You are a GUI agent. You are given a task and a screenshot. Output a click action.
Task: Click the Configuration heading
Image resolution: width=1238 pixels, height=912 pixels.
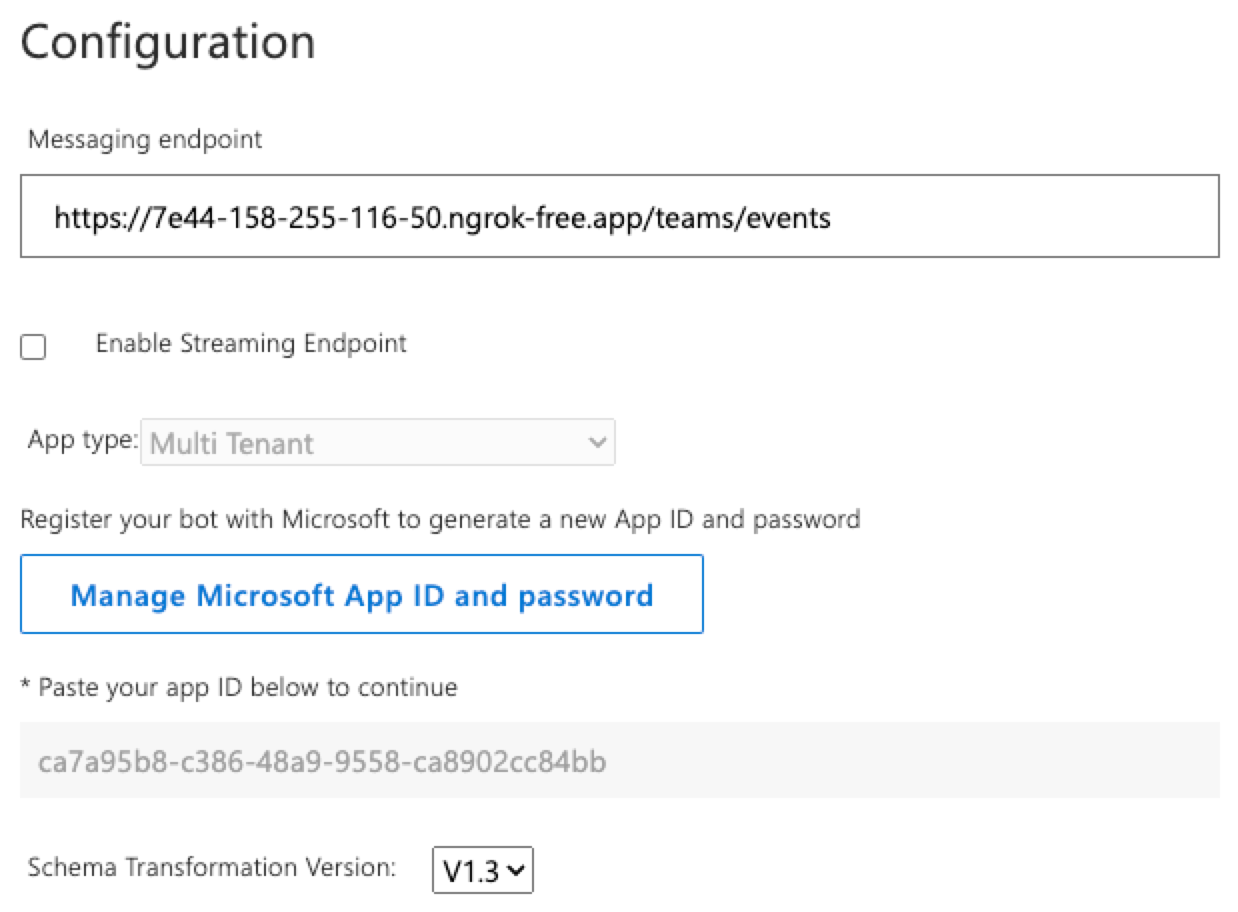click(x=168, y=42)
